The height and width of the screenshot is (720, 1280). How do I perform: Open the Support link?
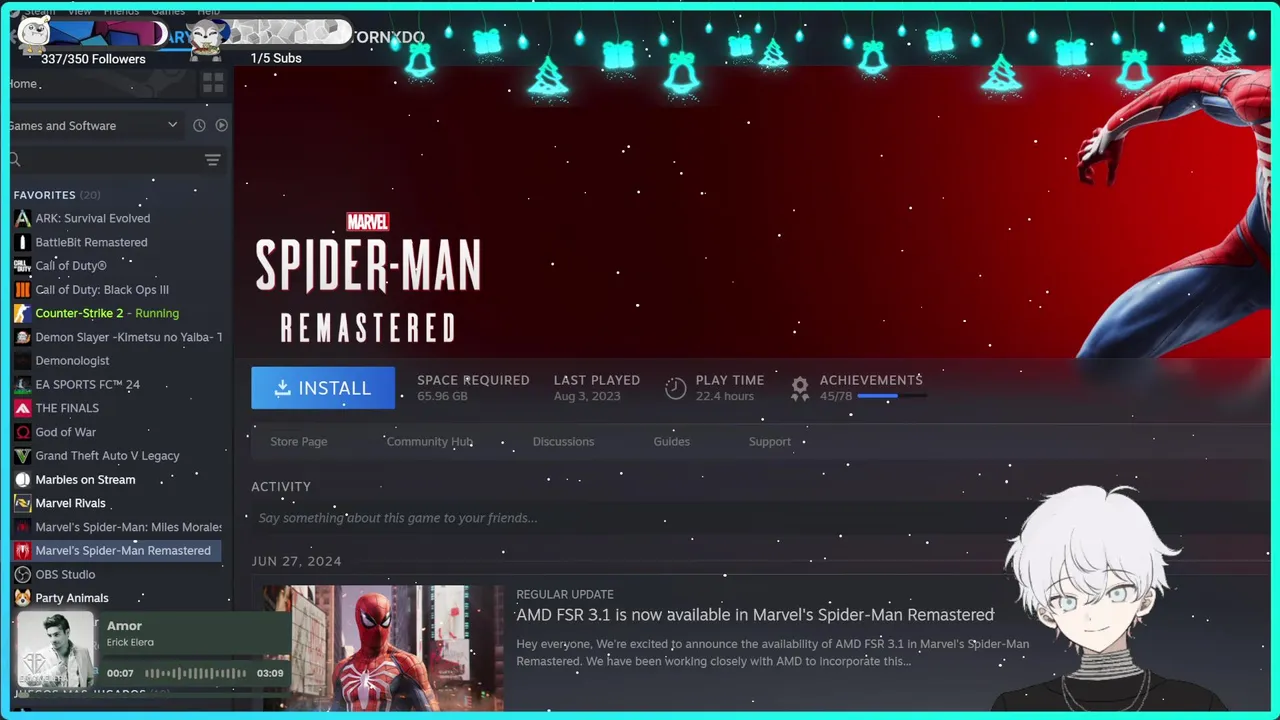point(770,441)
